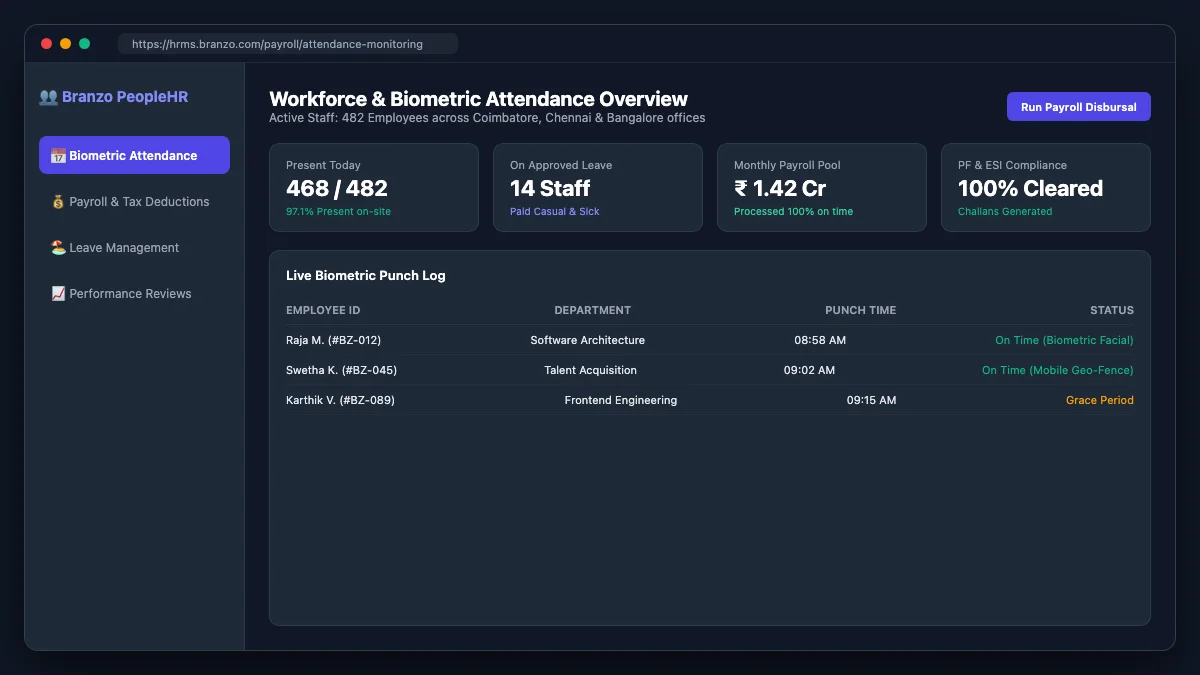Screen dimensions: 1200x675
Task: Click the DEPARTMENT column header
Action: click(x=593, y=310)
